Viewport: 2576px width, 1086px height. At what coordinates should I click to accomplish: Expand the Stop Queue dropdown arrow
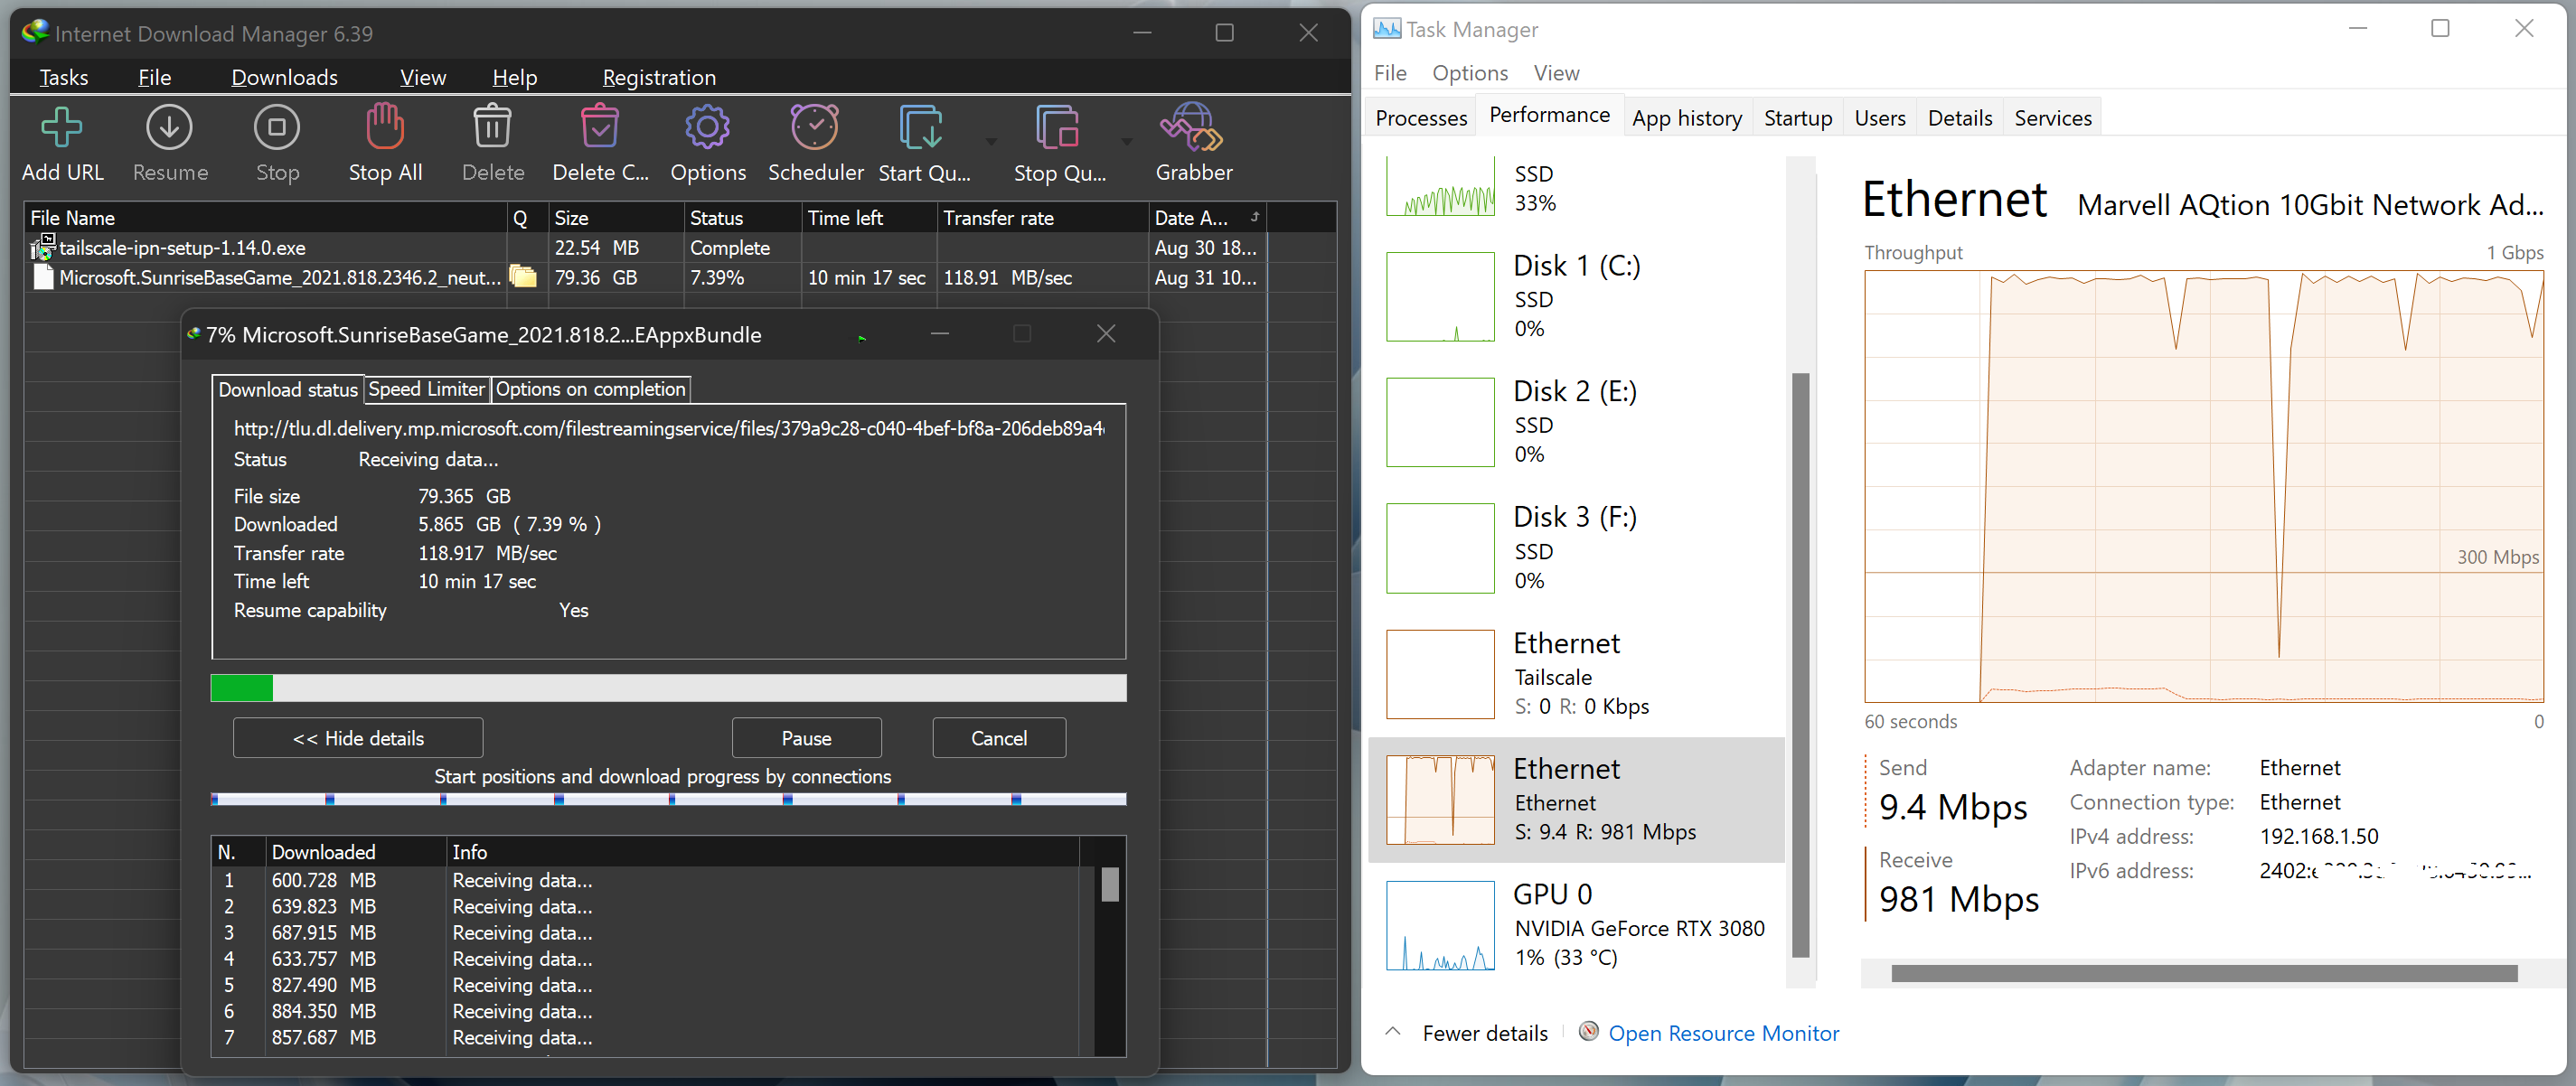pyautogui.click(x=1127, y=141)
